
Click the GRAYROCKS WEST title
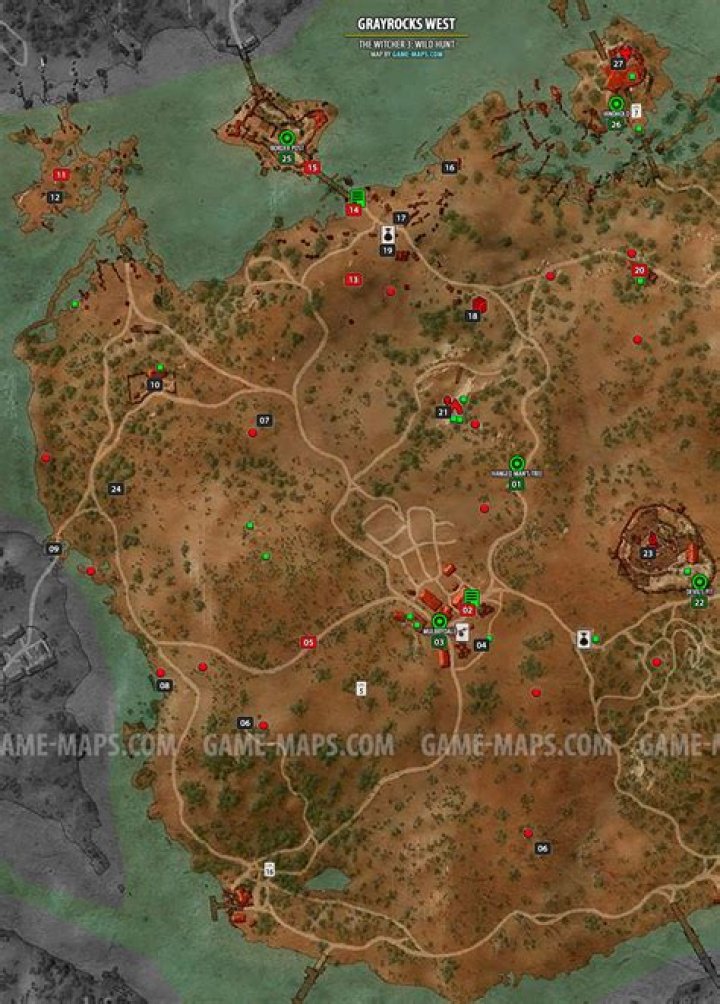(407, 24)
